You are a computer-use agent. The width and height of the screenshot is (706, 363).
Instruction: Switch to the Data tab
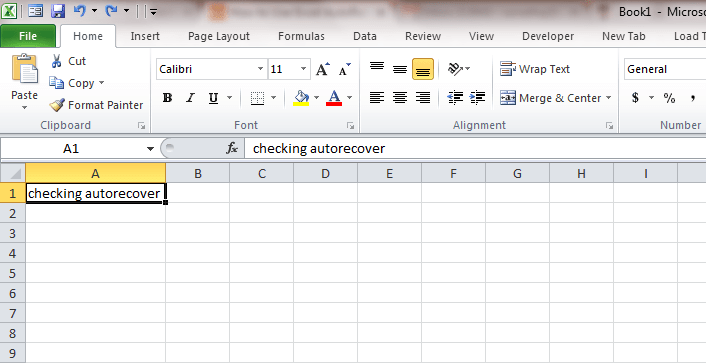click(365, 36)
